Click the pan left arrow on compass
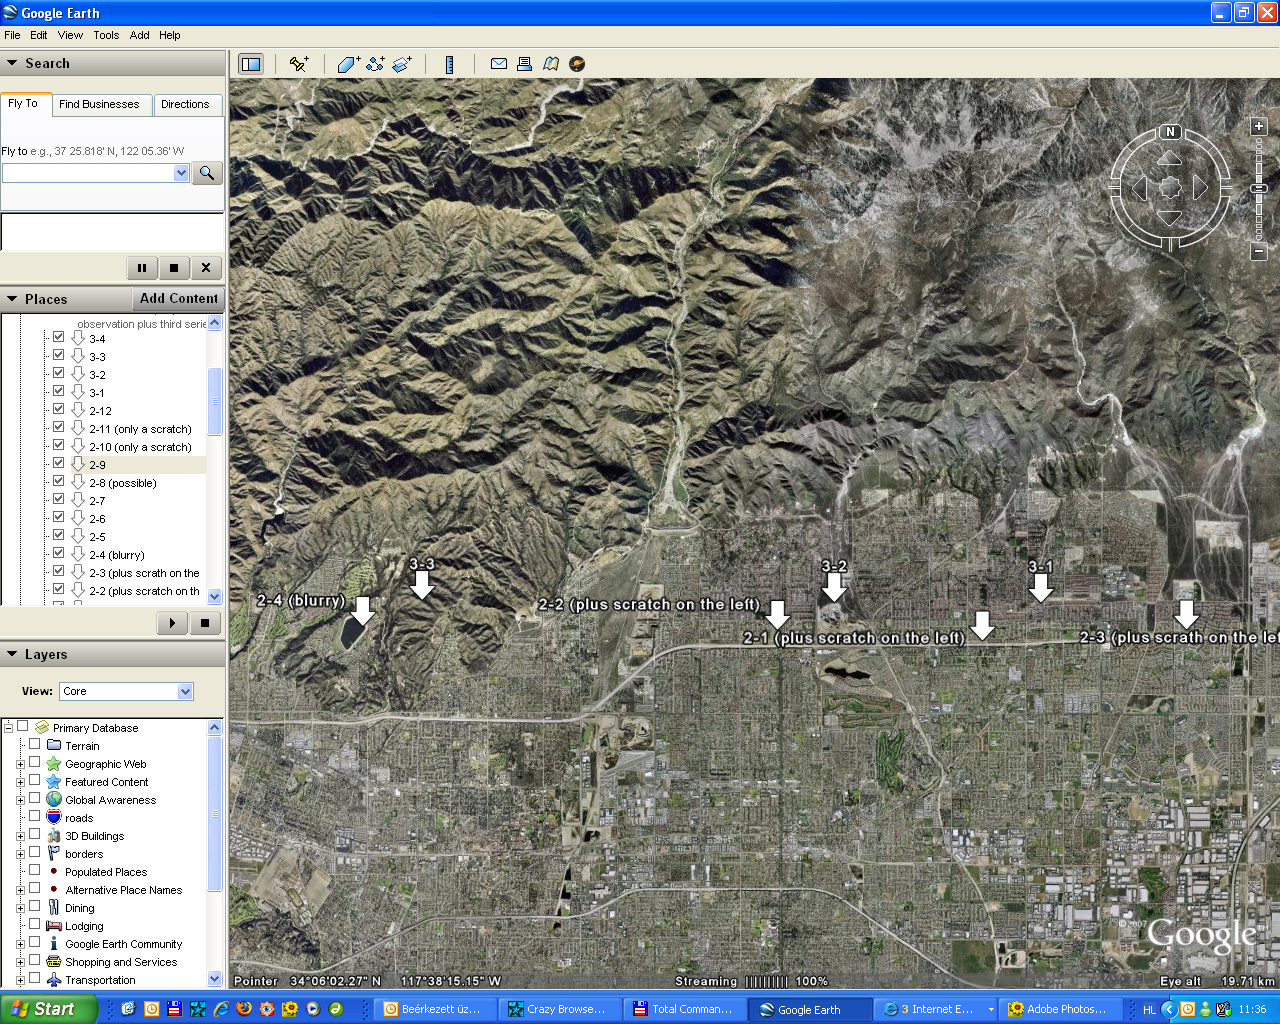Screen dimensions: 1280x1024 pos(1139,187)
